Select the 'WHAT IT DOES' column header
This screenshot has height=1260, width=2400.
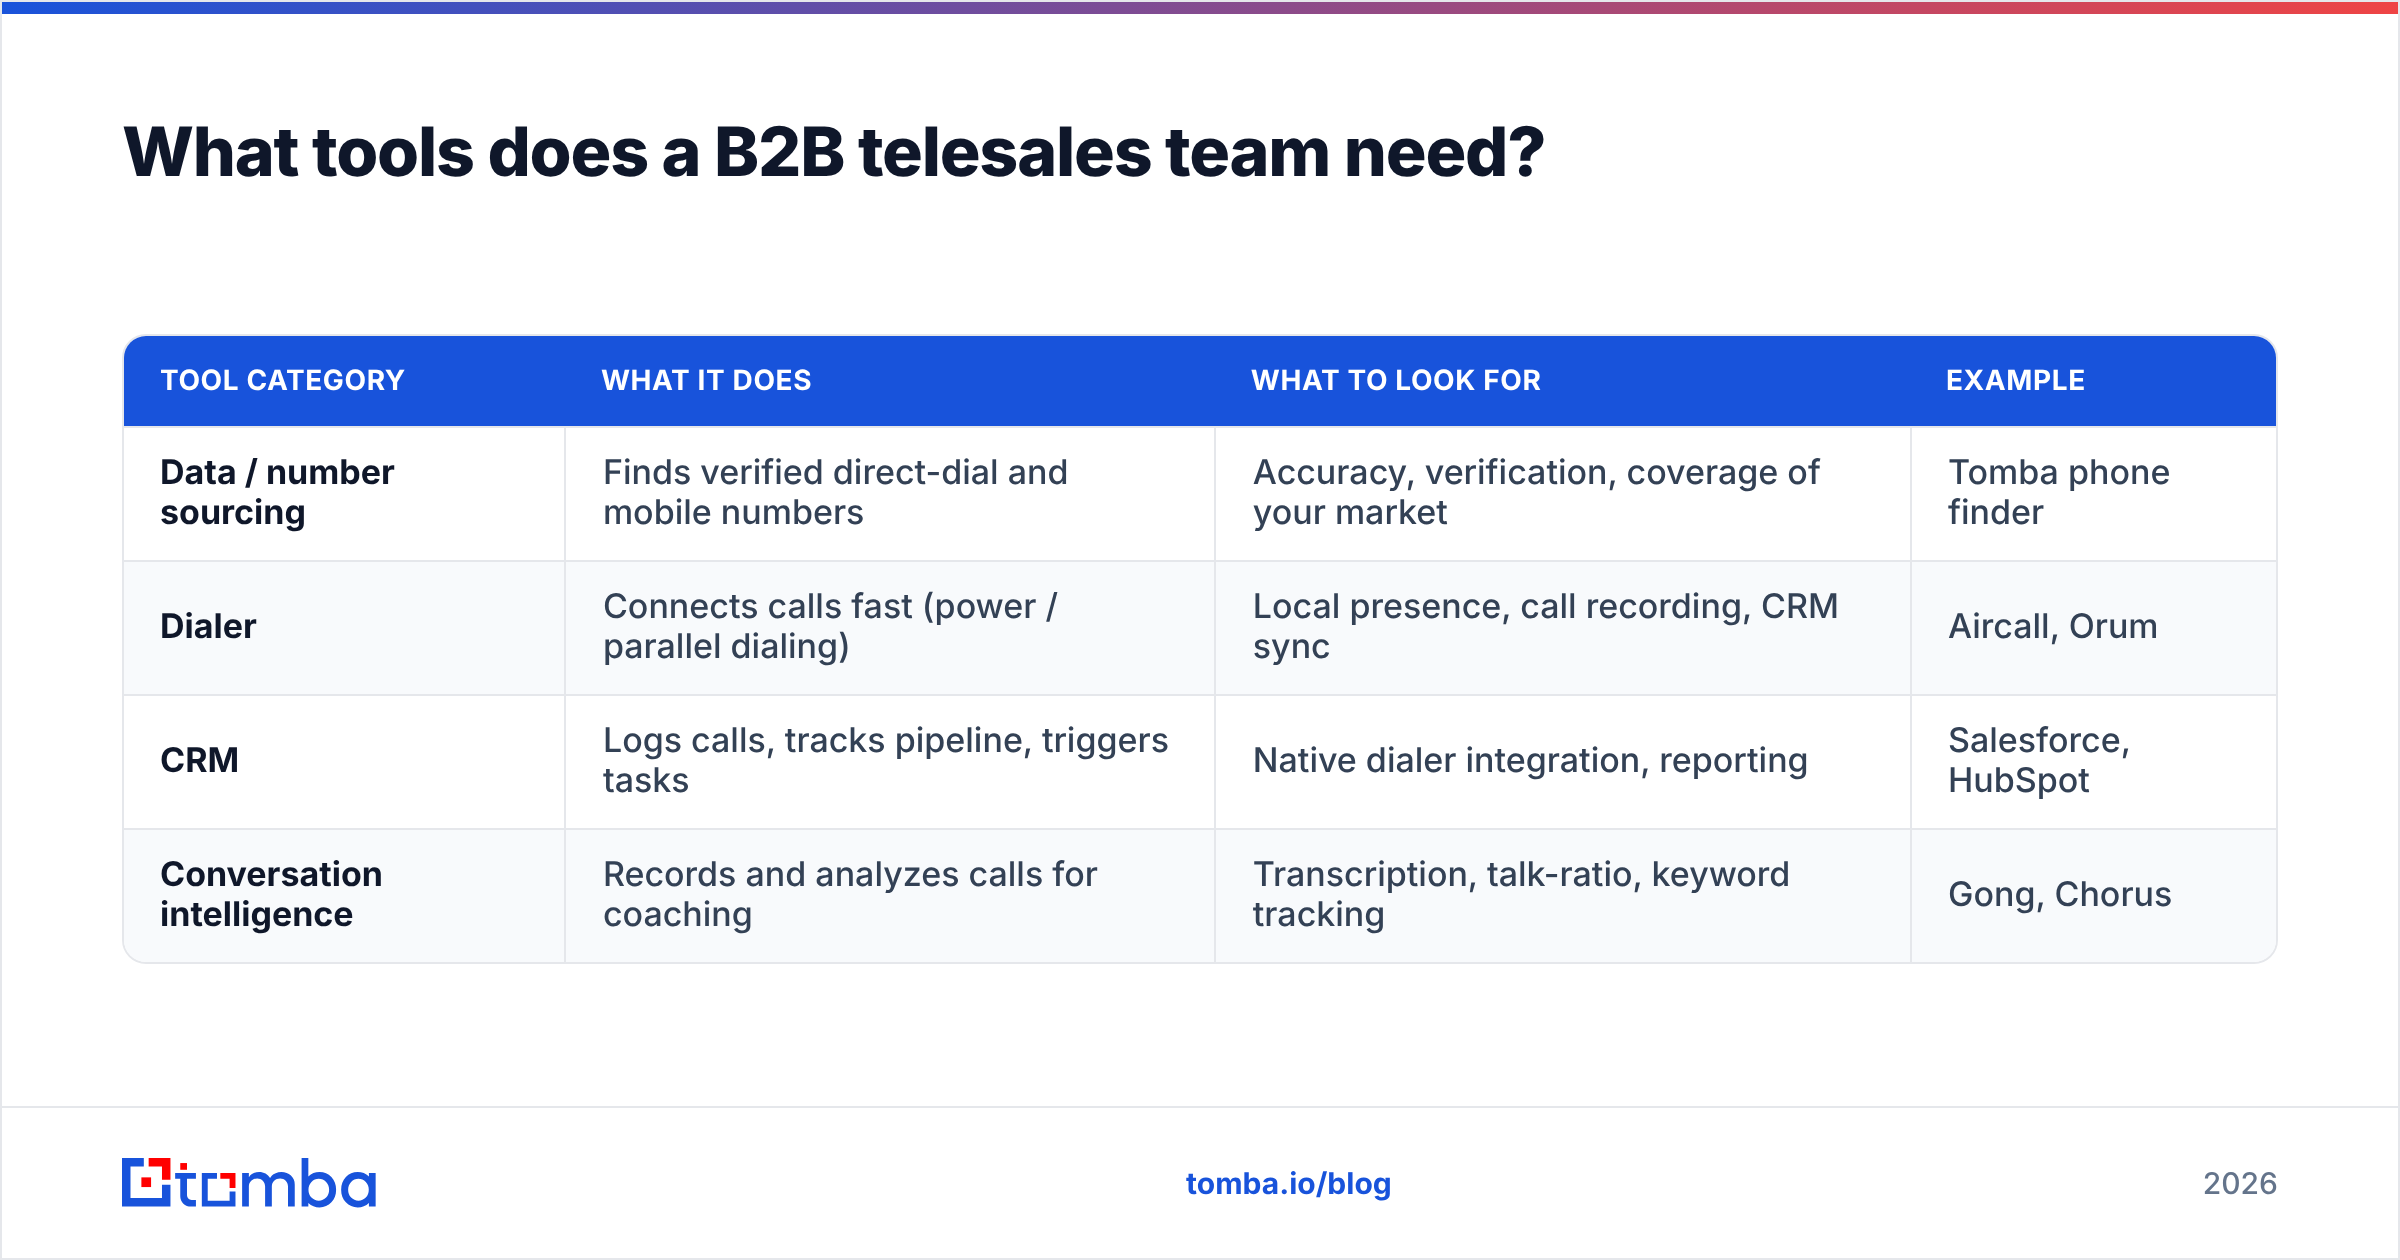coord(706,380)
